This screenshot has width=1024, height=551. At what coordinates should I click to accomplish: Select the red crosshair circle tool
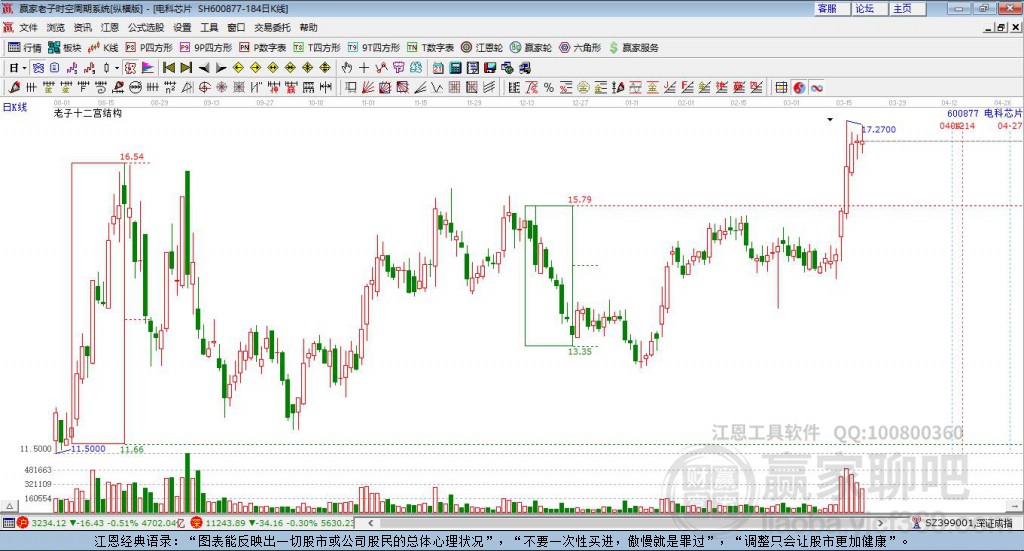tap(204, 87)
